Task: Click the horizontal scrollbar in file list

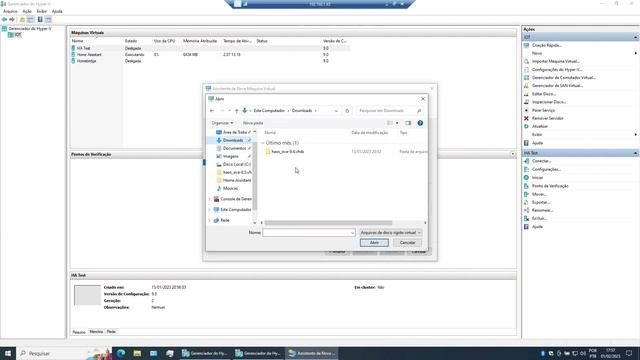Action: click(x=329, y=223)
